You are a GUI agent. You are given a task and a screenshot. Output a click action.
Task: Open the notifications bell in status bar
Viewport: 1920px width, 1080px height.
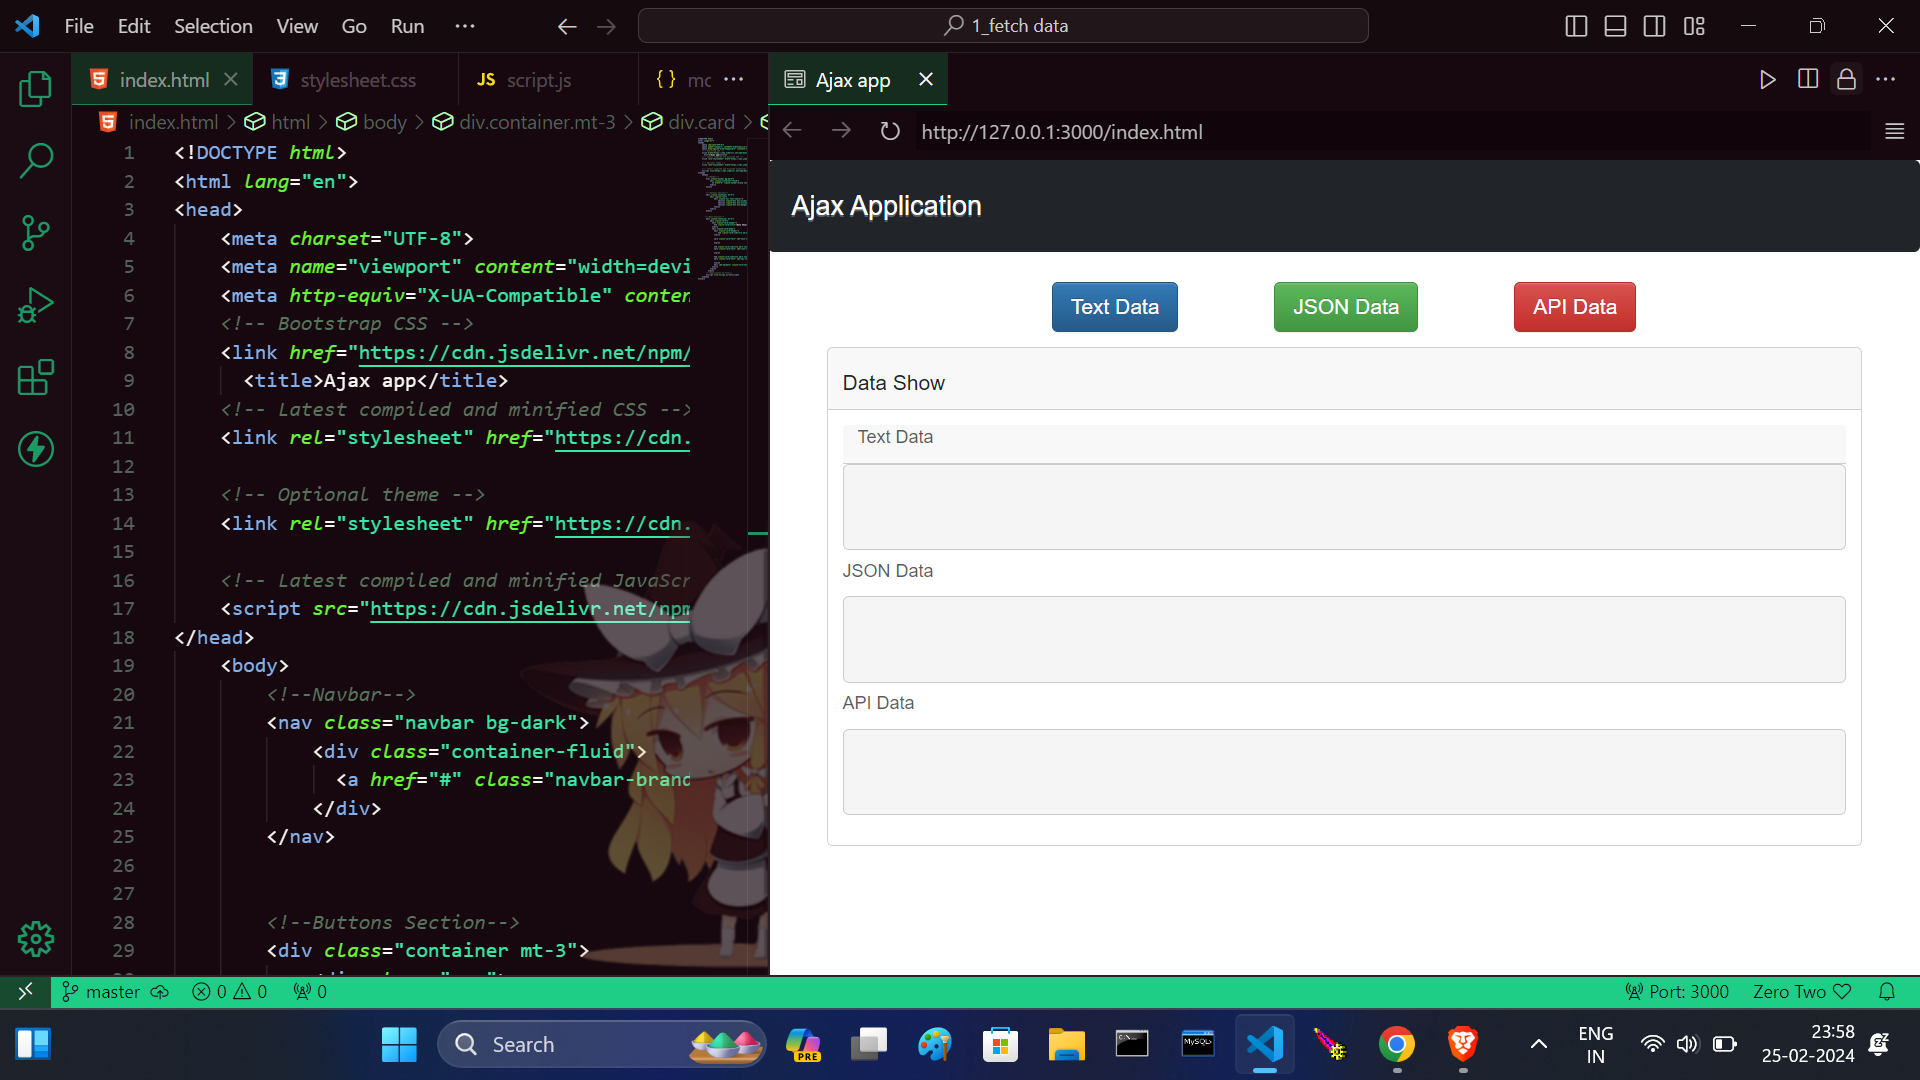click(x=1887, y=991)
